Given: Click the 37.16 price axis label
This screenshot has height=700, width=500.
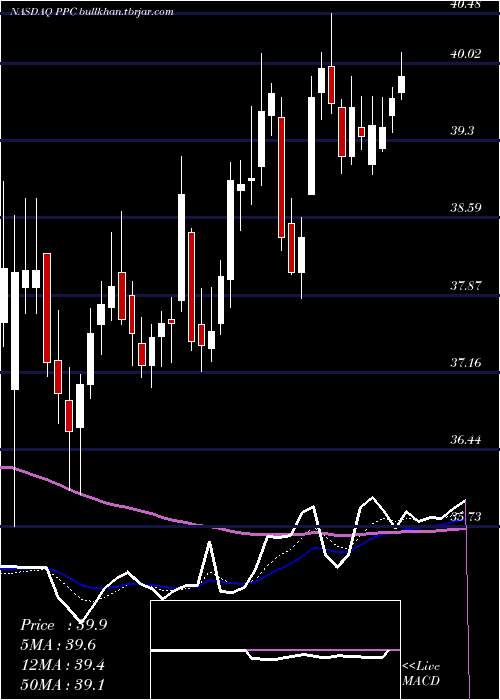Looking at the screenshot, I should [466, 362].
